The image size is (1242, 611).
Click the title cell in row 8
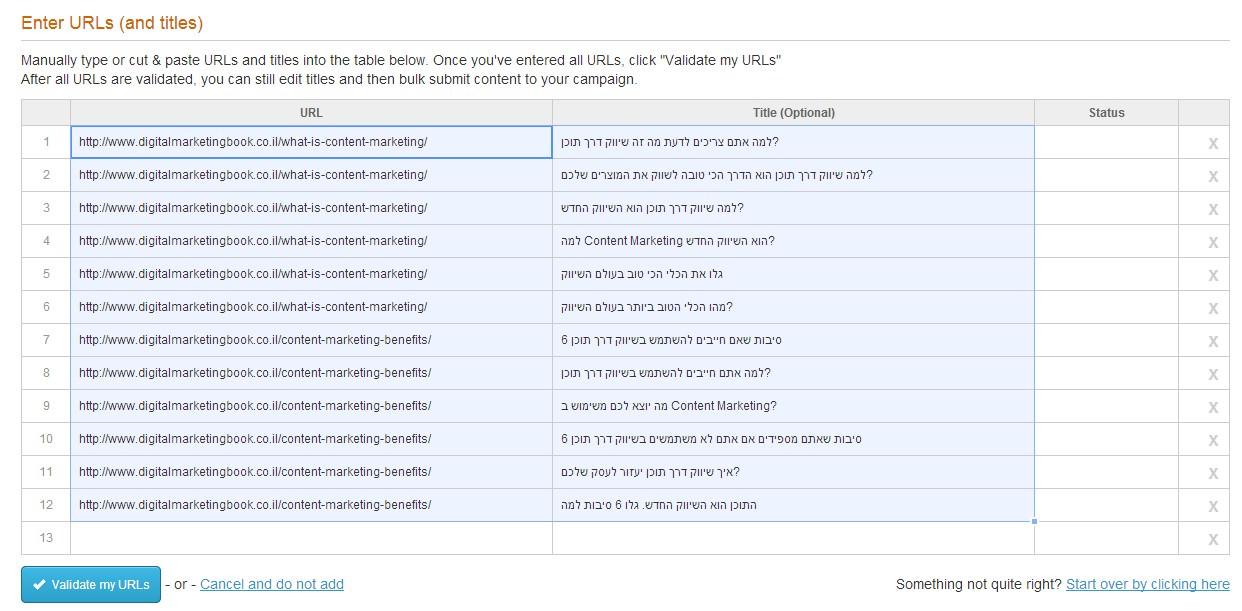(794, 373)
